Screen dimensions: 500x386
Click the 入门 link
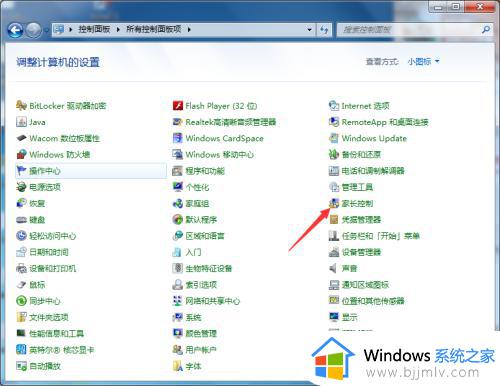(x=193, y=252)
